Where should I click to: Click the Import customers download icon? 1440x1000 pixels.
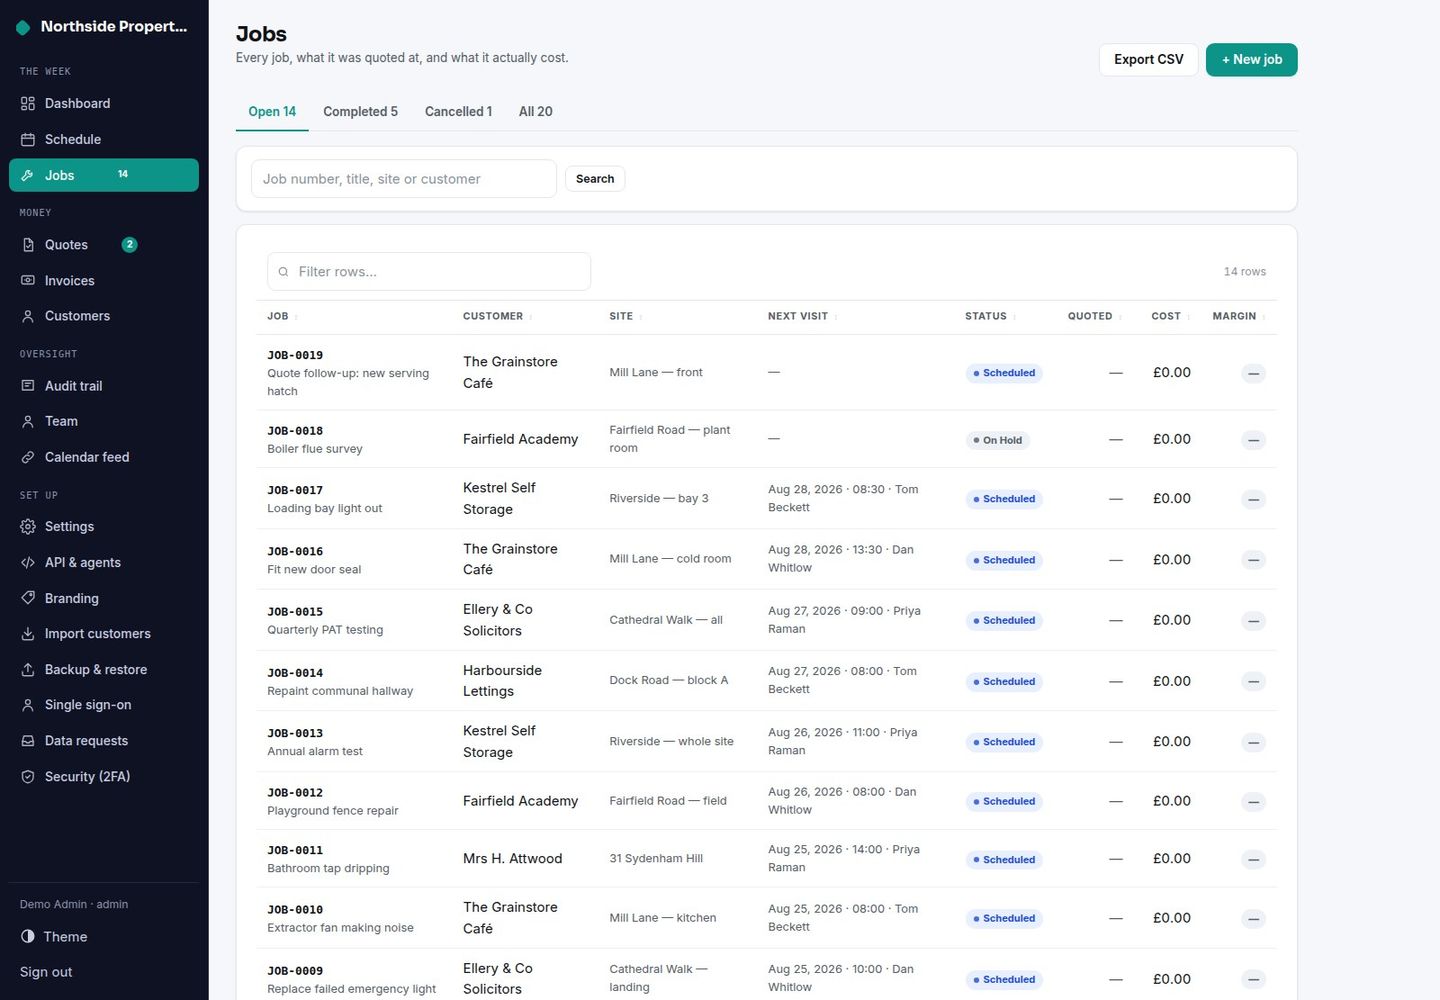pos(28,634)
